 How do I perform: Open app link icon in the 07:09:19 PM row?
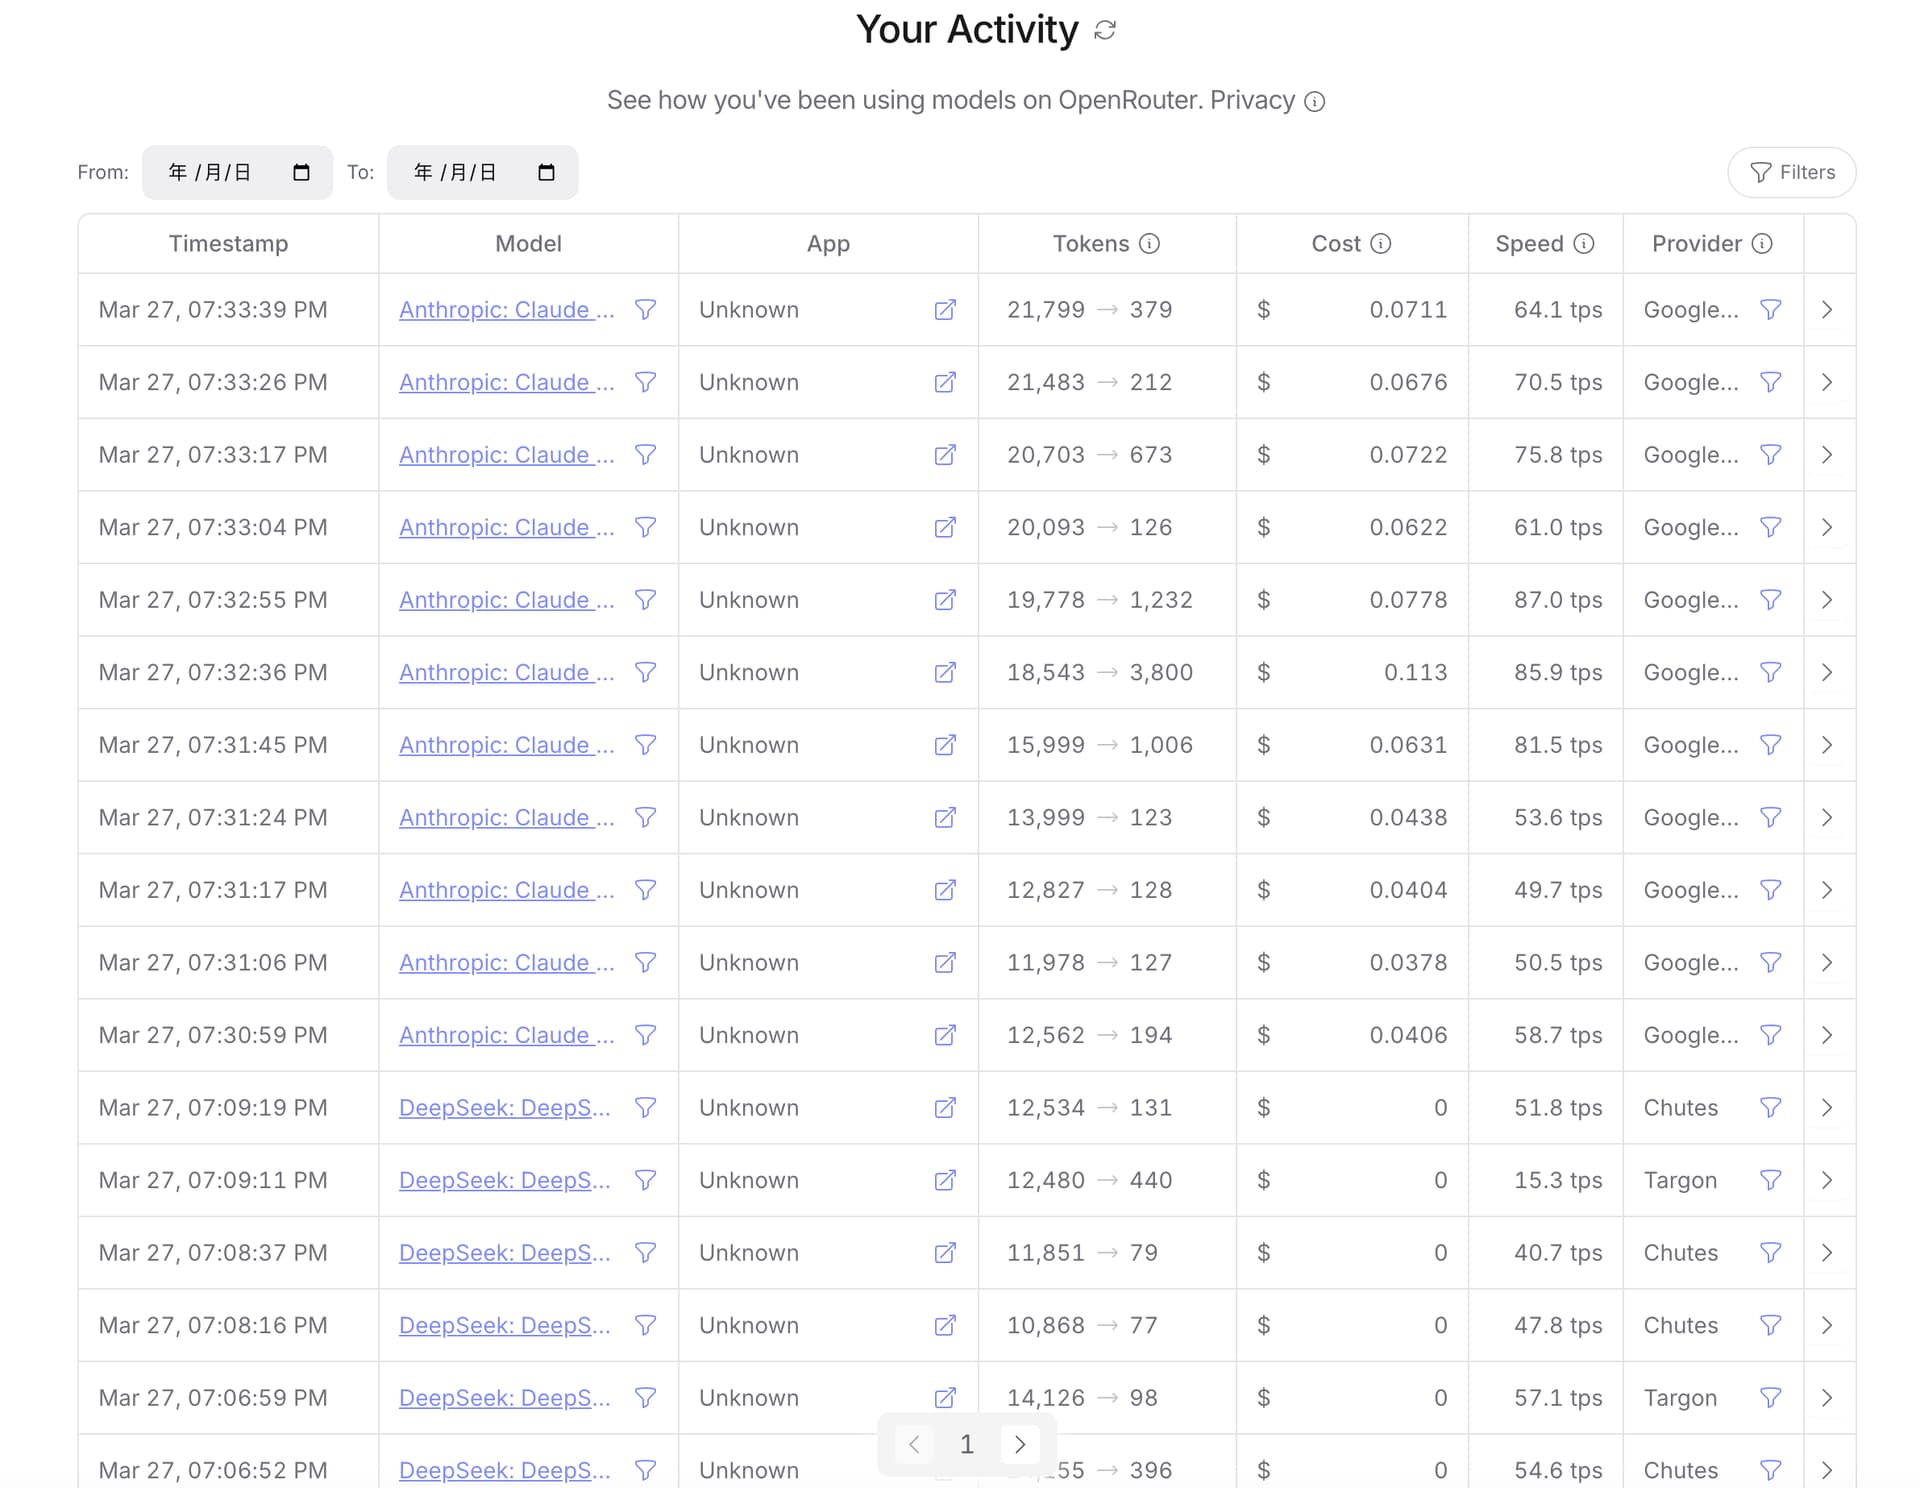click(x=945, y=1107)
